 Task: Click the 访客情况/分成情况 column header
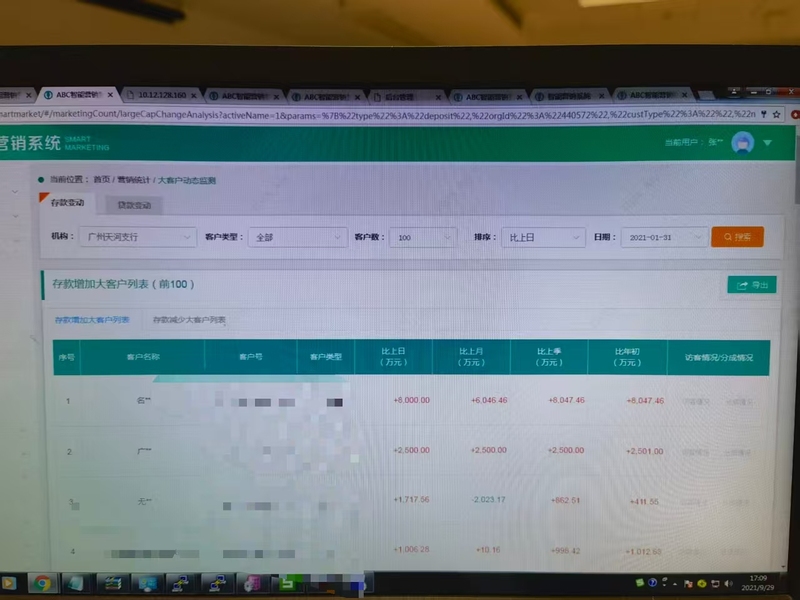point(718,357)
